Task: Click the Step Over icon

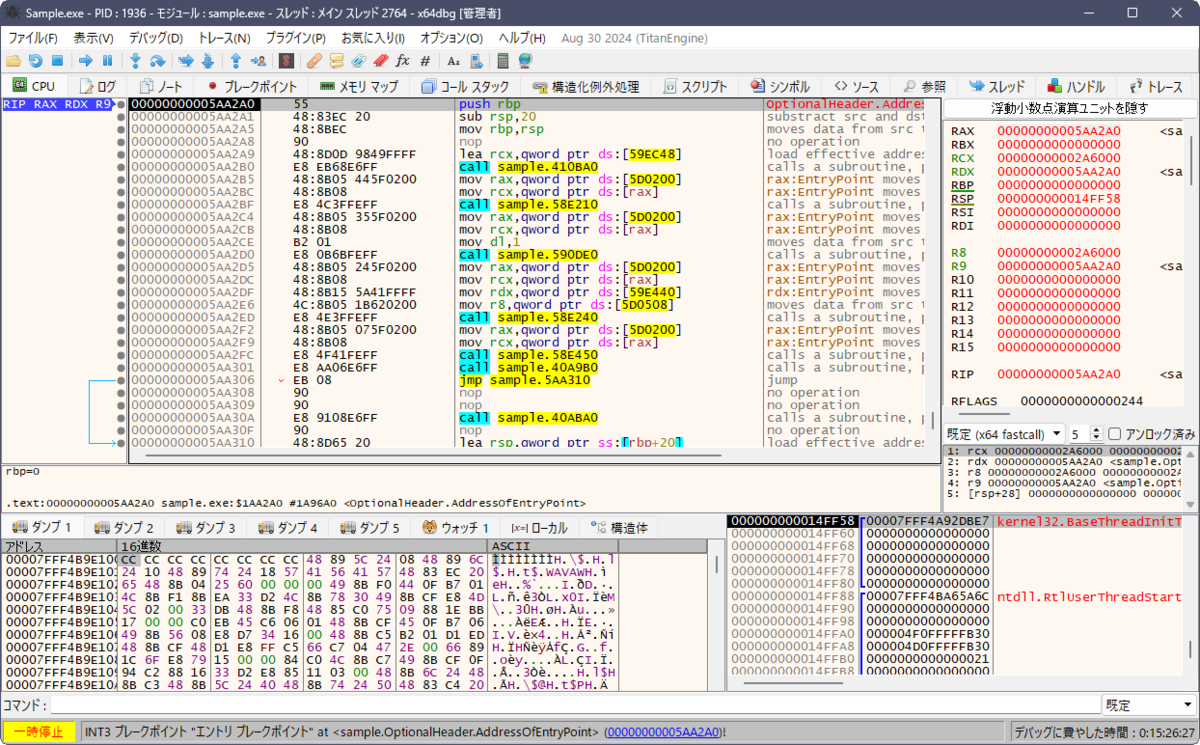Action: (x=157, y=61)
